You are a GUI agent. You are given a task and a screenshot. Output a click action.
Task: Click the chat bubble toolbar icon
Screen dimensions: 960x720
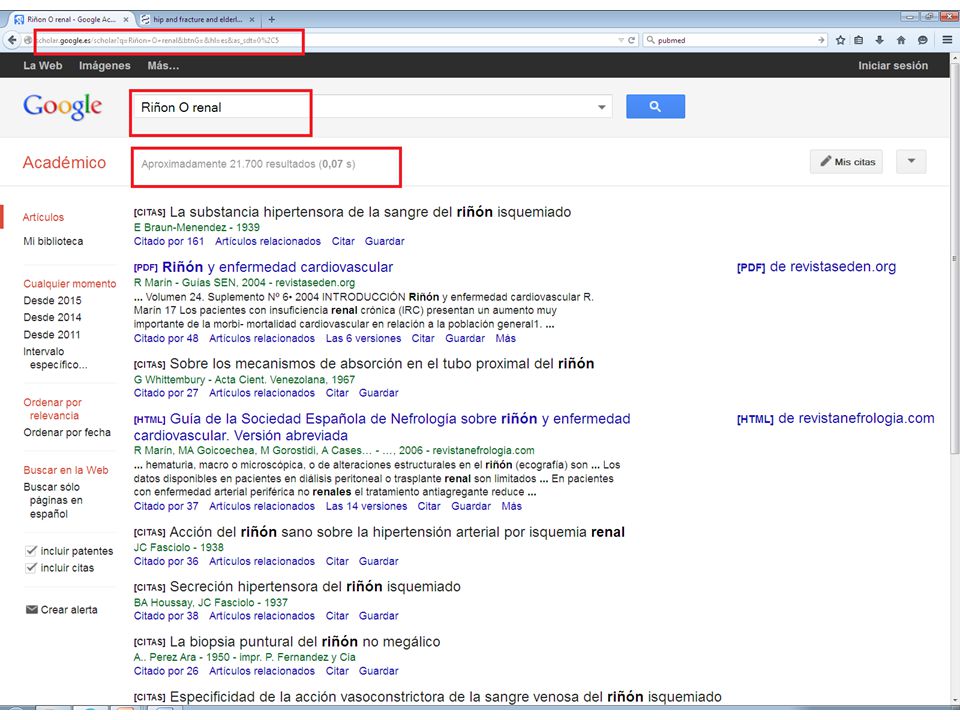click(x=923, y=40)
